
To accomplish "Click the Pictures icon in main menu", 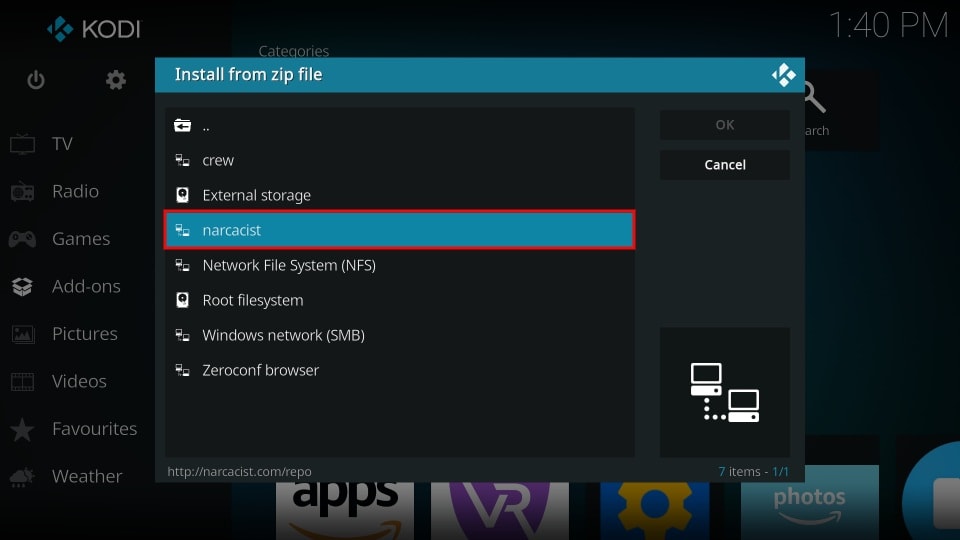I will coord(23,334).
